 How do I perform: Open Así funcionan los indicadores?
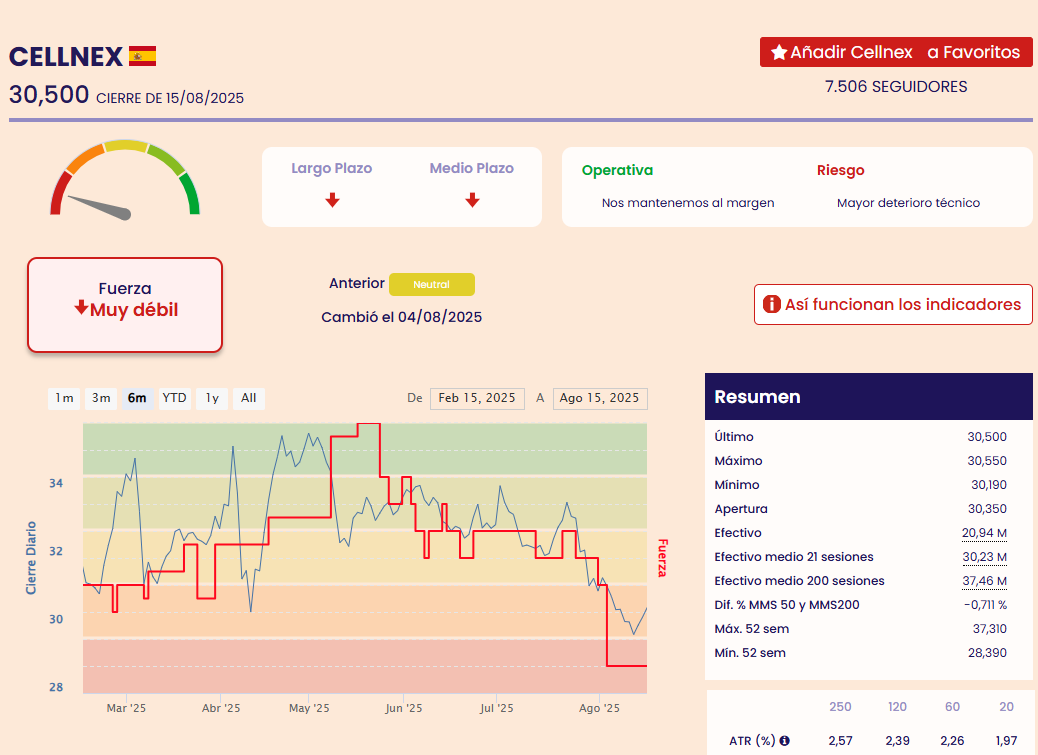(893, 304)
